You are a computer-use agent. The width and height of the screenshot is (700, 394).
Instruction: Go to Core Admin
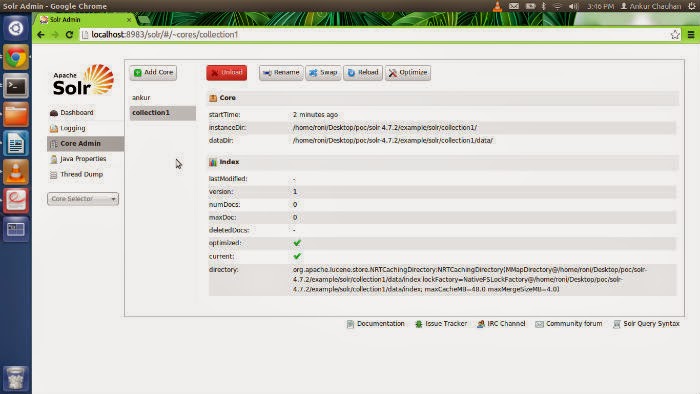pos(85,144)
